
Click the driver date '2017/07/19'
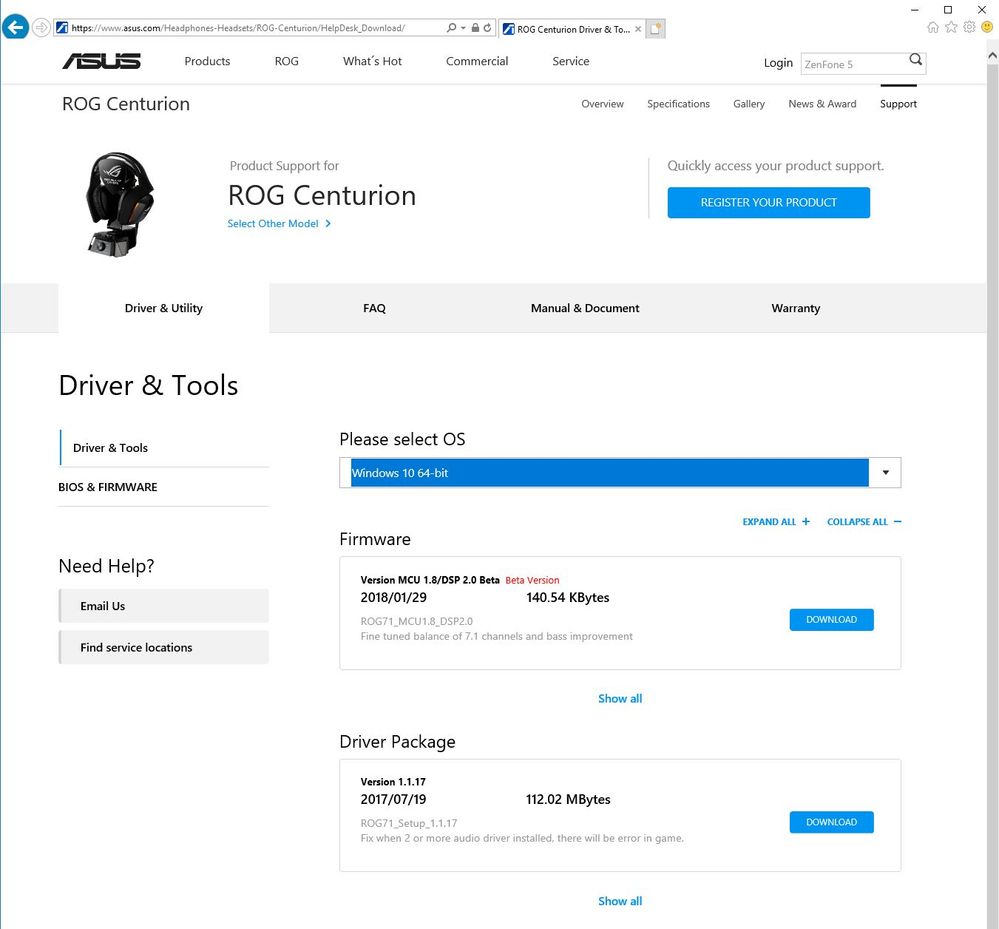(394, 800)
